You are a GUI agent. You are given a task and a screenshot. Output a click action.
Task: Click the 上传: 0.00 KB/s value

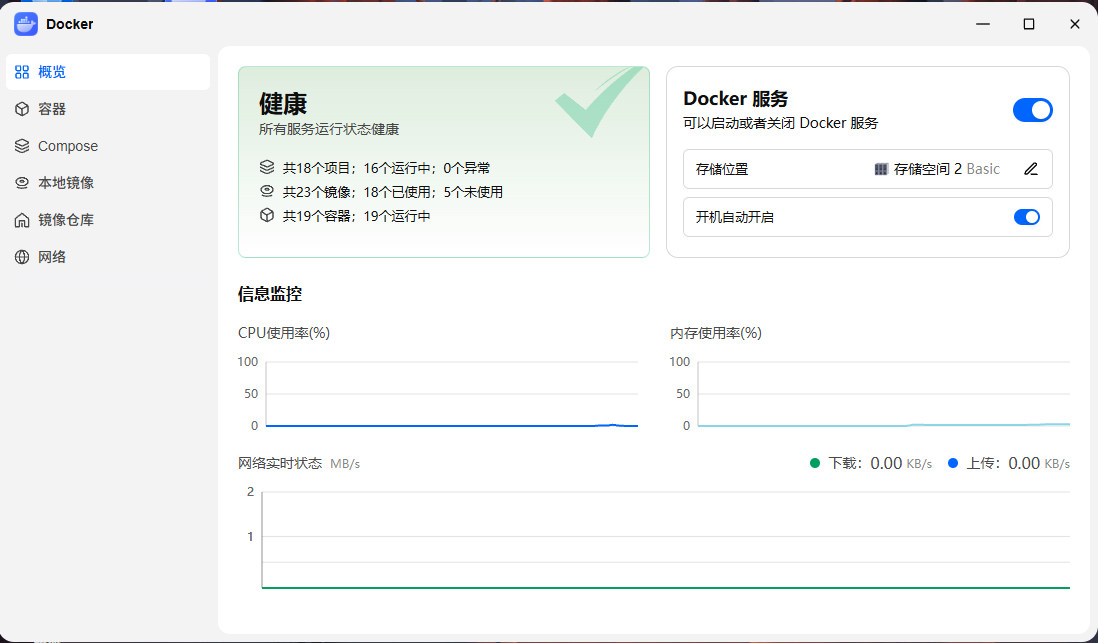click(1018, 464)
